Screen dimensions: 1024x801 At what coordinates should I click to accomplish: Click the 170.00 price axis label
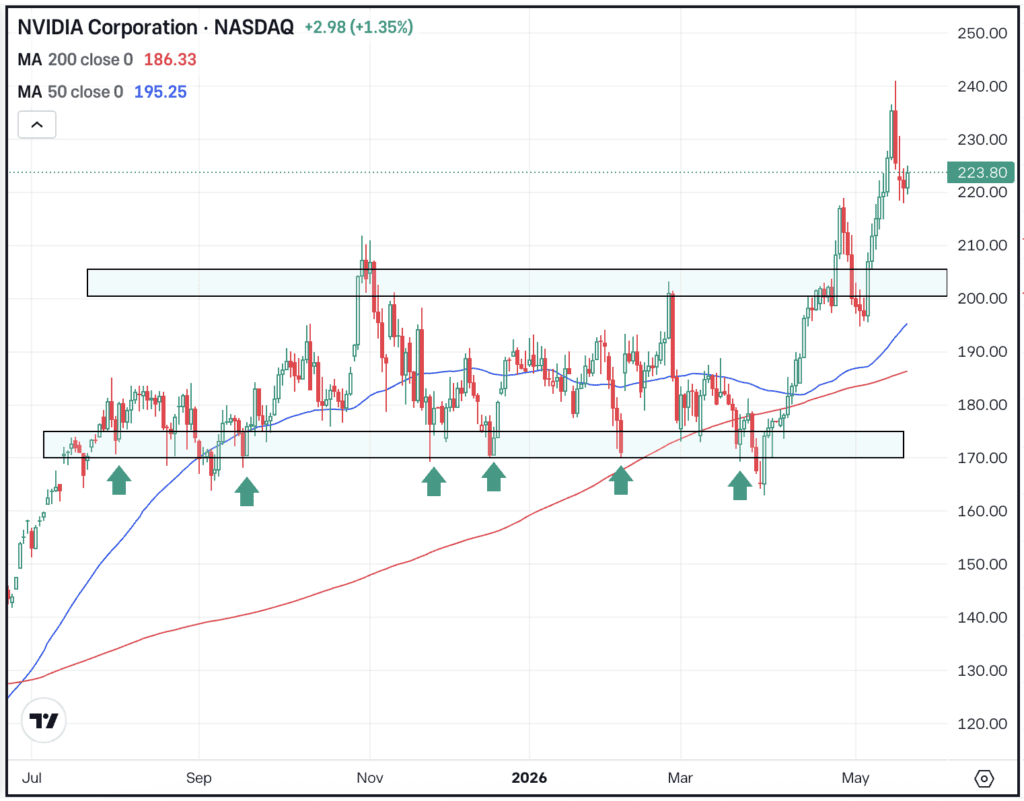point(982,458)
